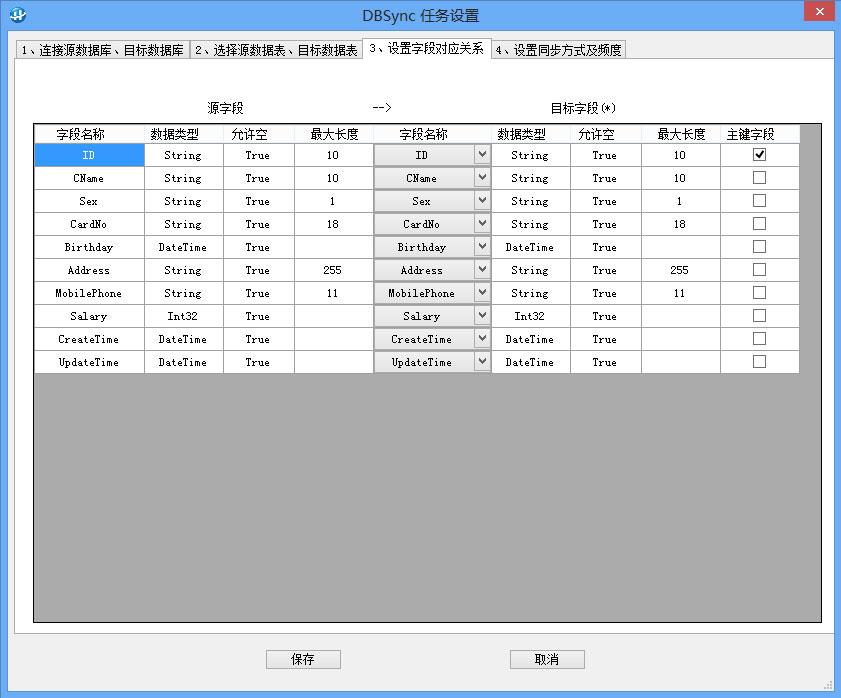Click source 数据类型 column header
Viewport: 841px width, 698px height.
[x=183, y=134]
